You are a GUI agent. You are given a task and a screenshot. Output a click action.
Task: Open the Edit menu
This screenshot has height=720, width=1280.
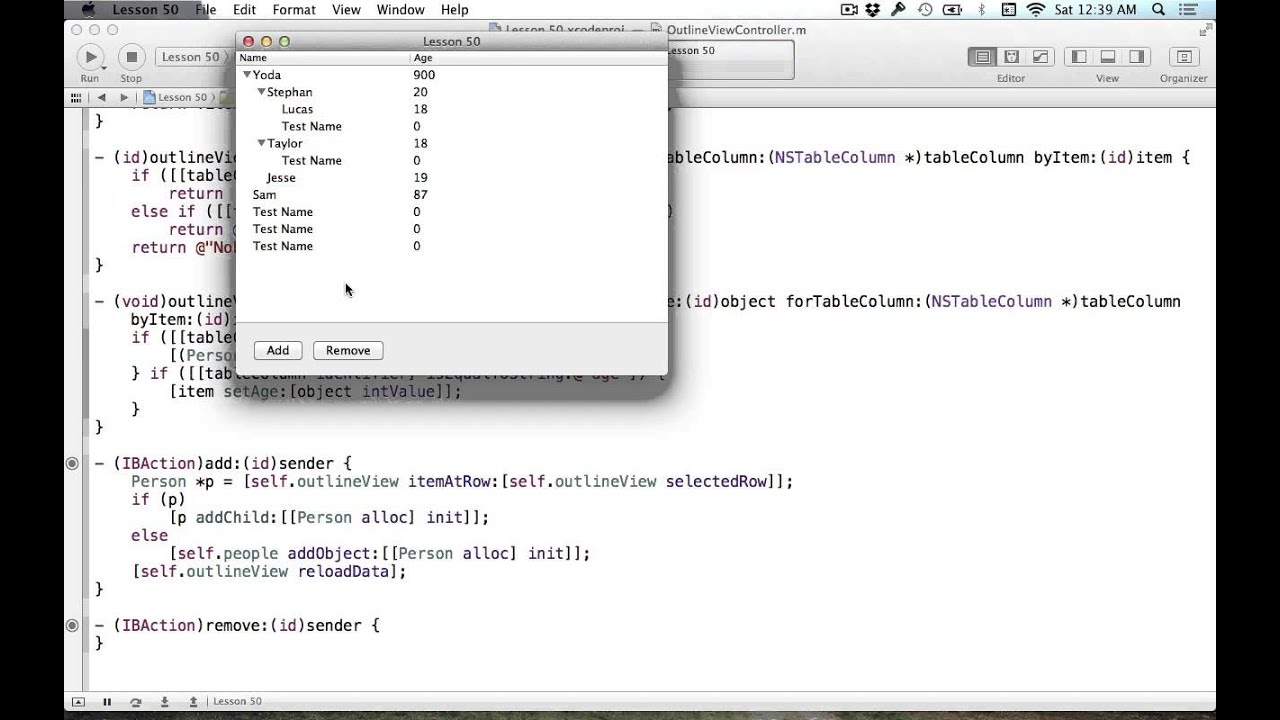[245, 10]
